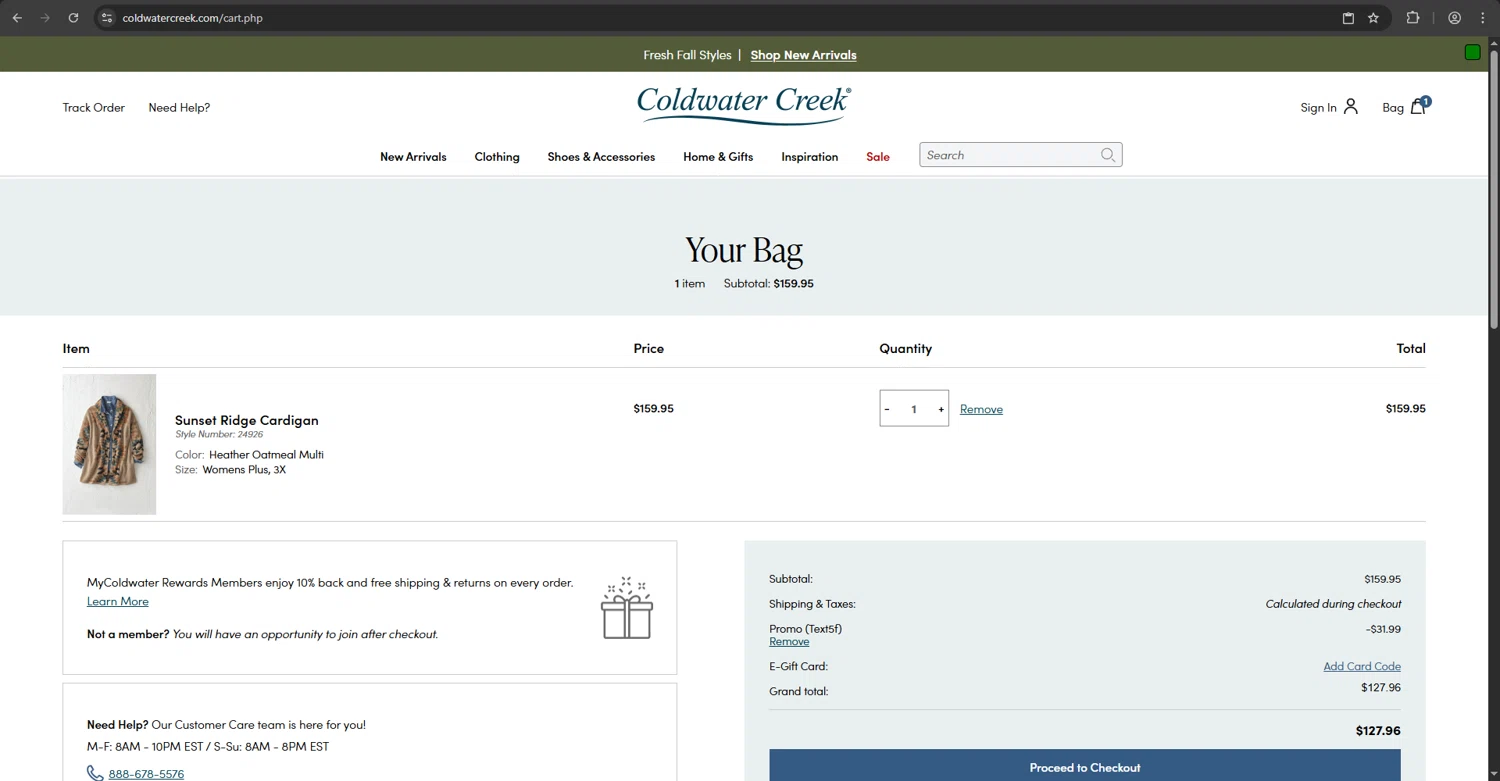
Task: Increase quantity with the plus button
Action: point(941,409)
